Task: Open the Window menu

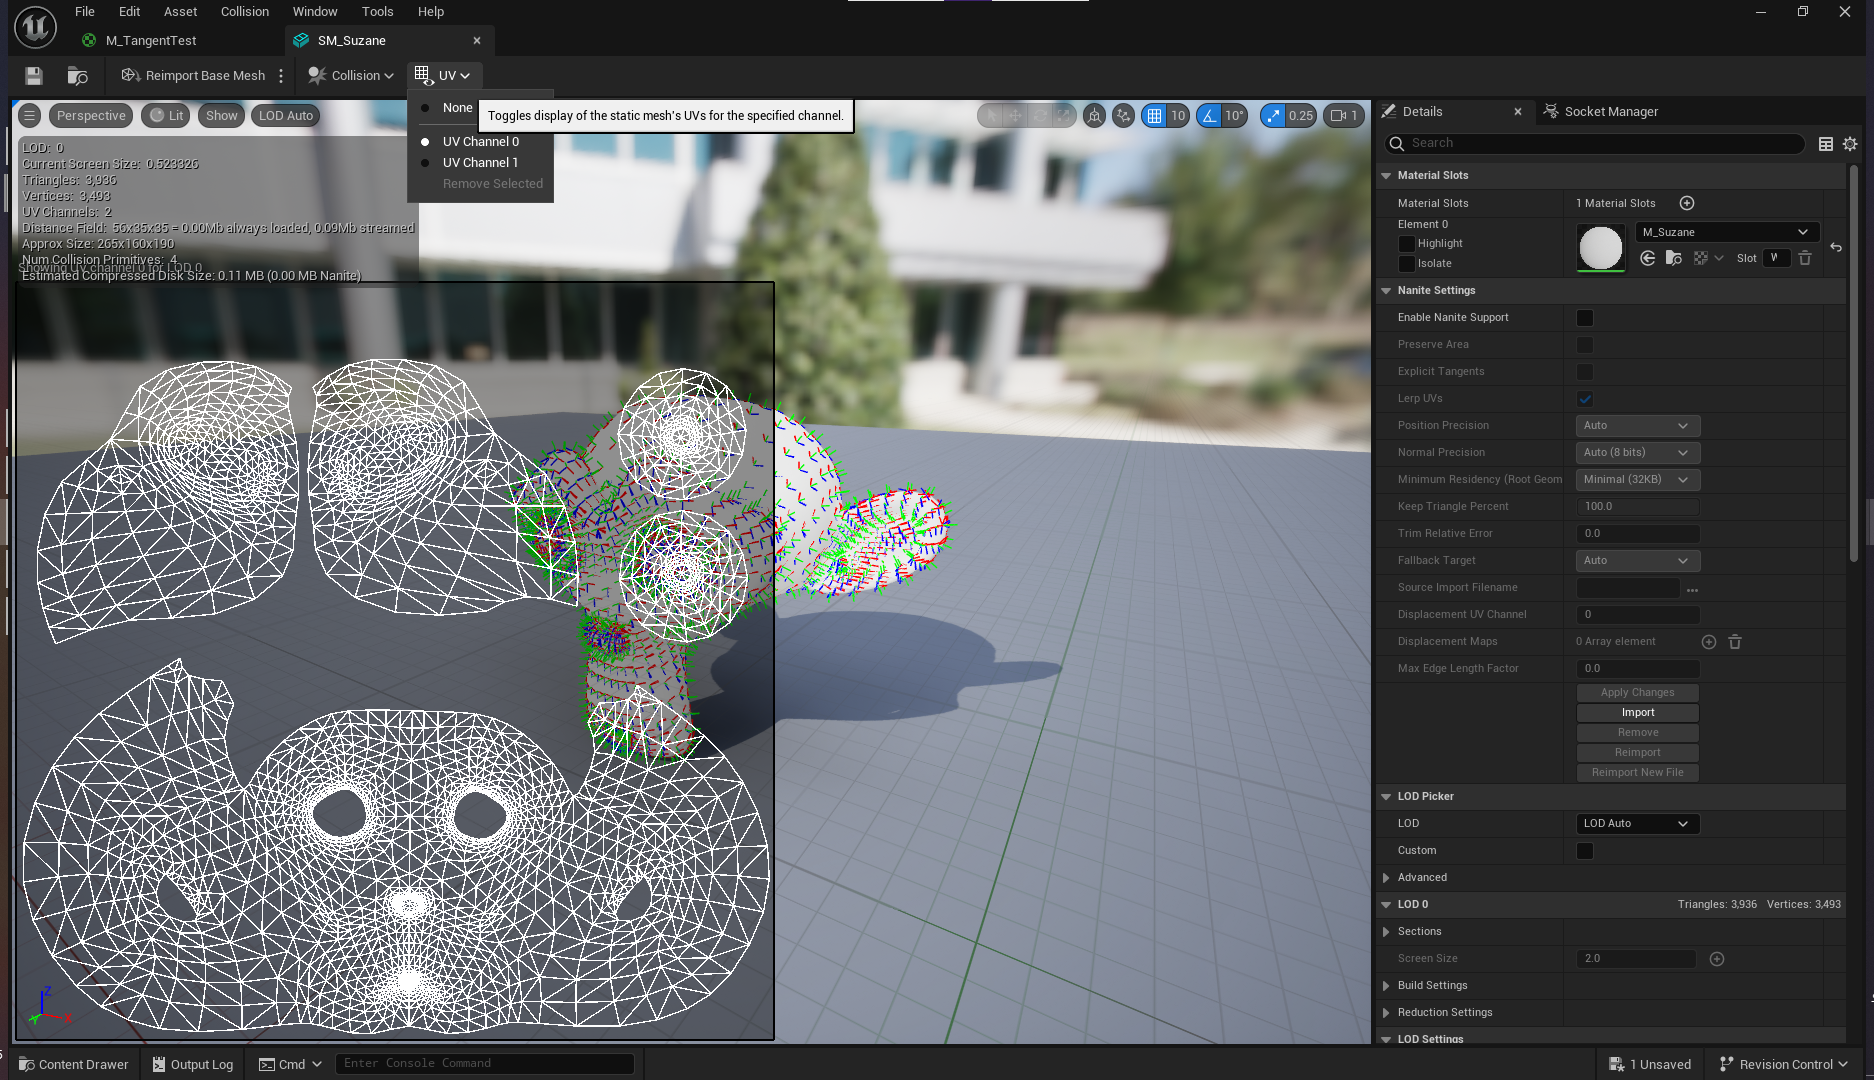Action: coord(315,12)
